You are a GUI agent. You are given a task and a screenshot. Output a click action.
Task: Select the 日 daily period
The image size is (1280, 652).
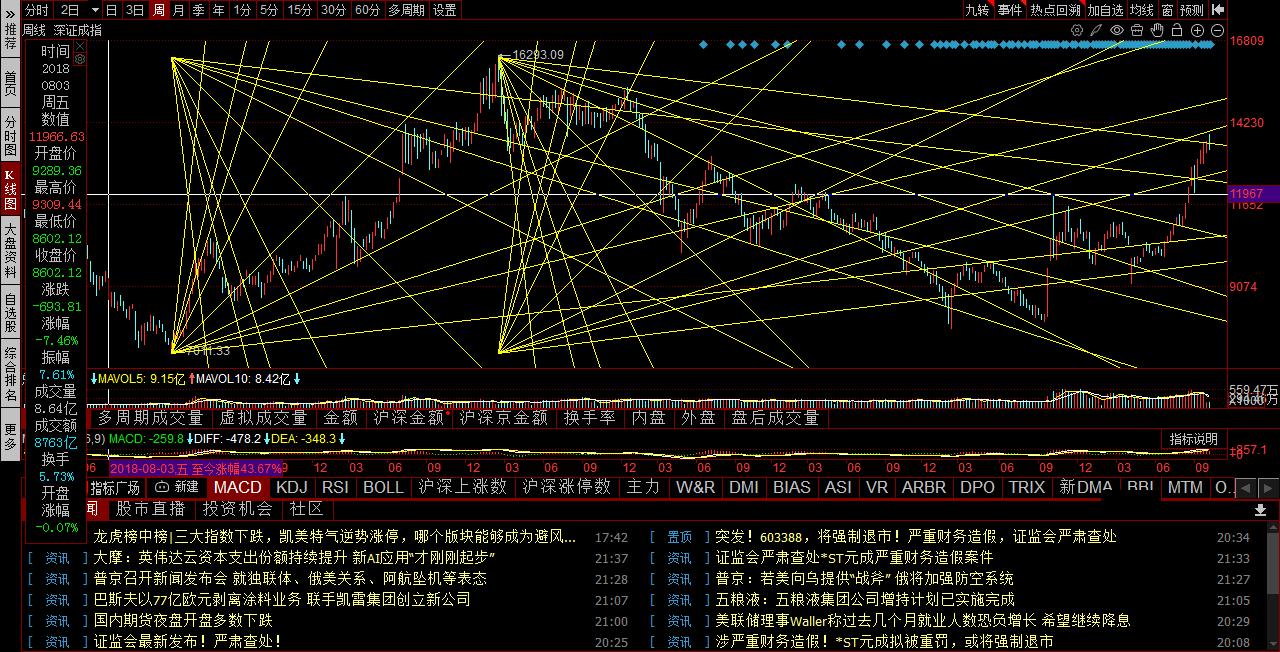(x=111, y=10)
